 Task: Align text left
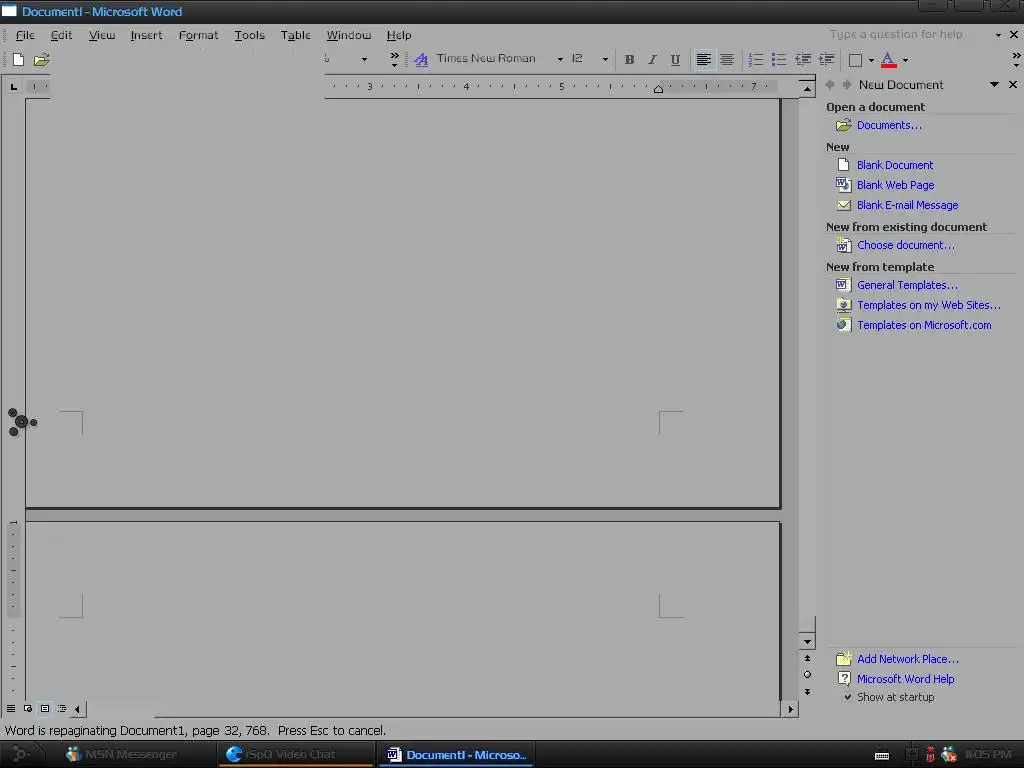pyautogui.click(x=703, y=59)
